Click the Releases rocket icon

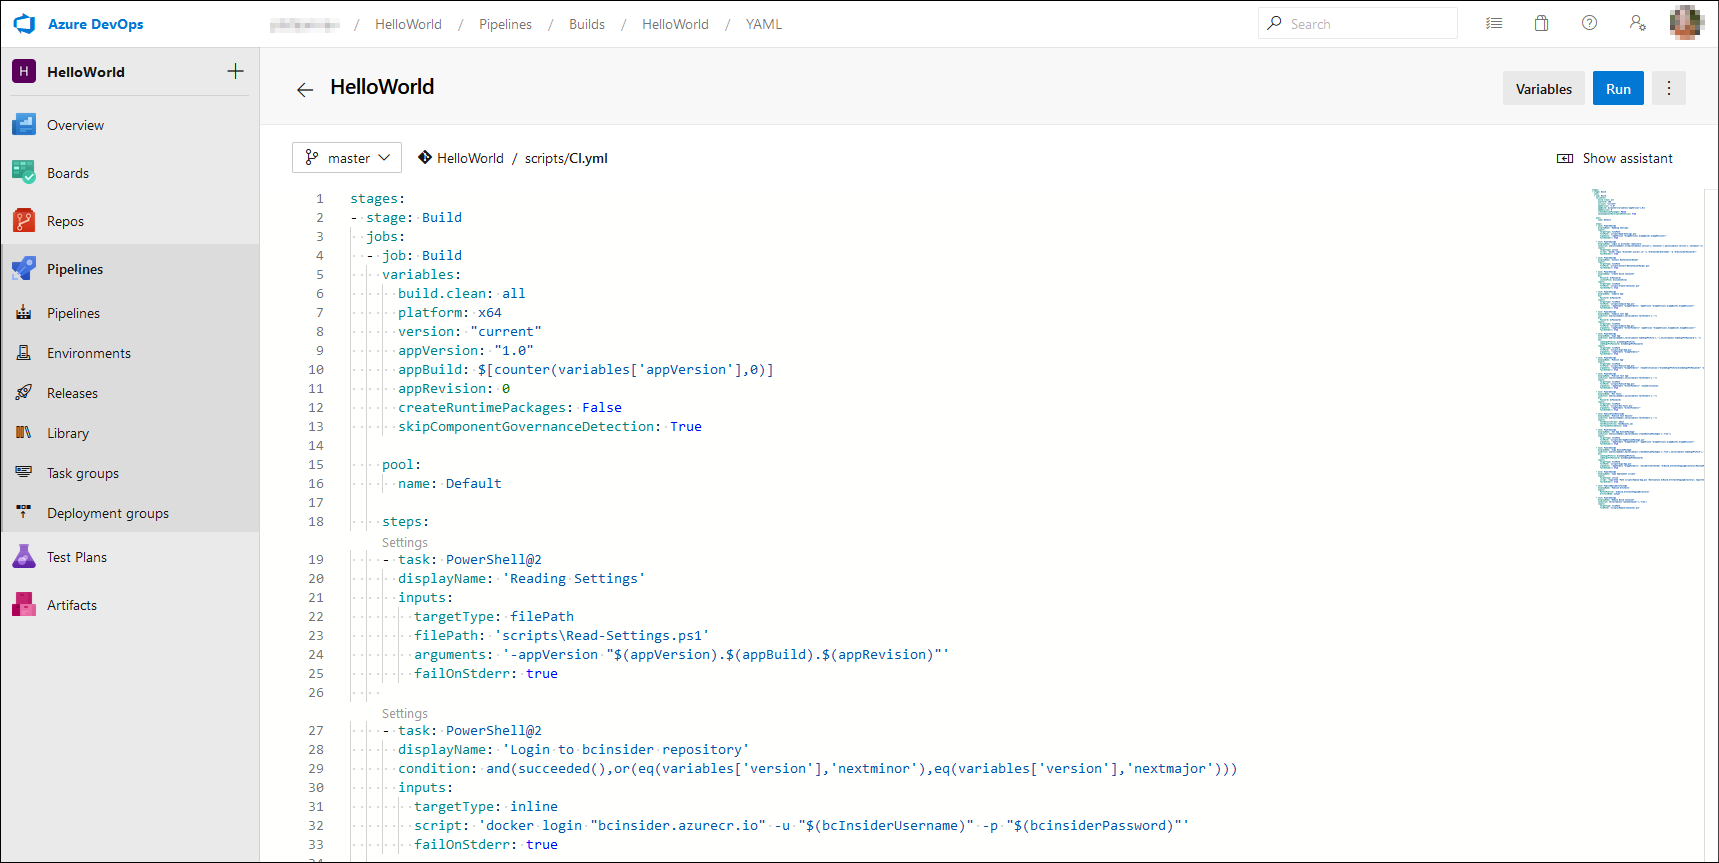[24, 393]
